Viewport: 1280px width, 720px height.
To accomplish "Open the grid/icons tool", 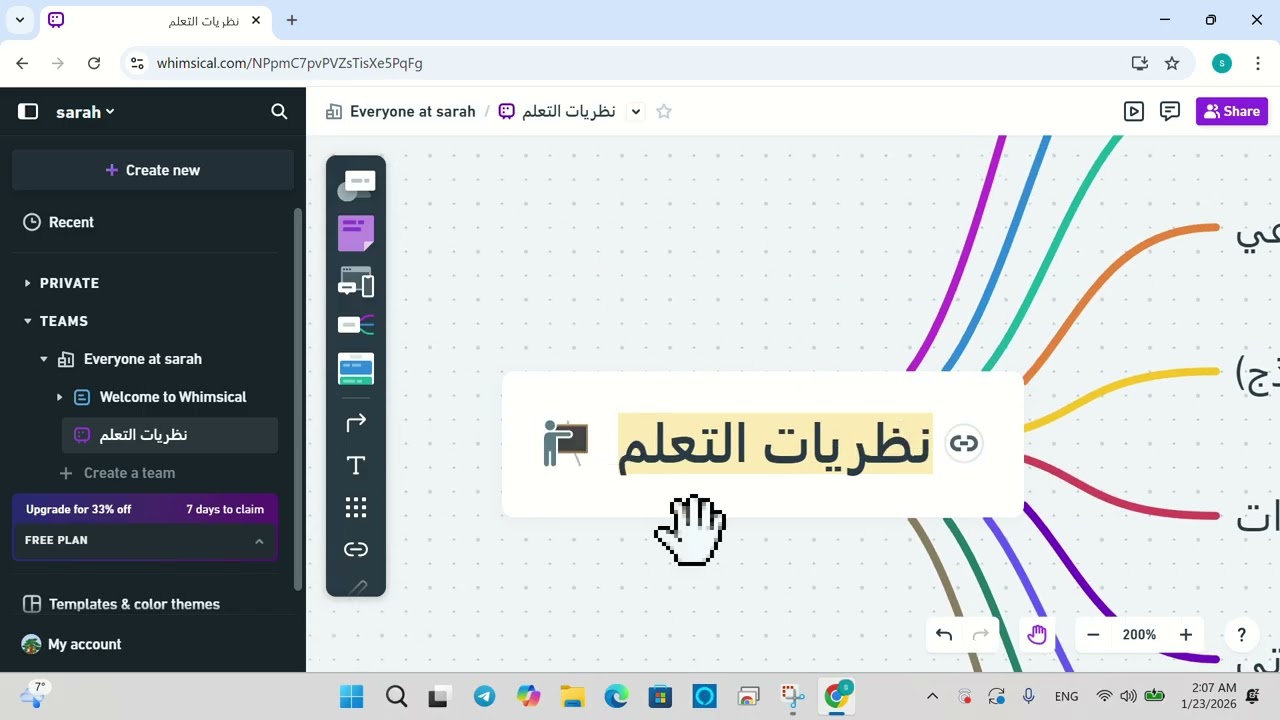I will coord(356,507).
